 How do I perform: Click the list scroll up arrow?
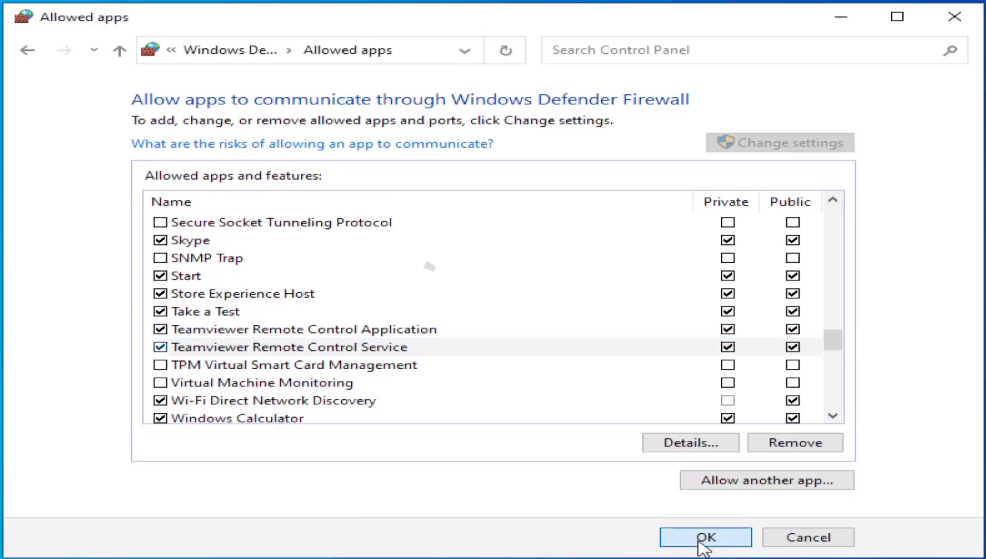pos(833,200)
